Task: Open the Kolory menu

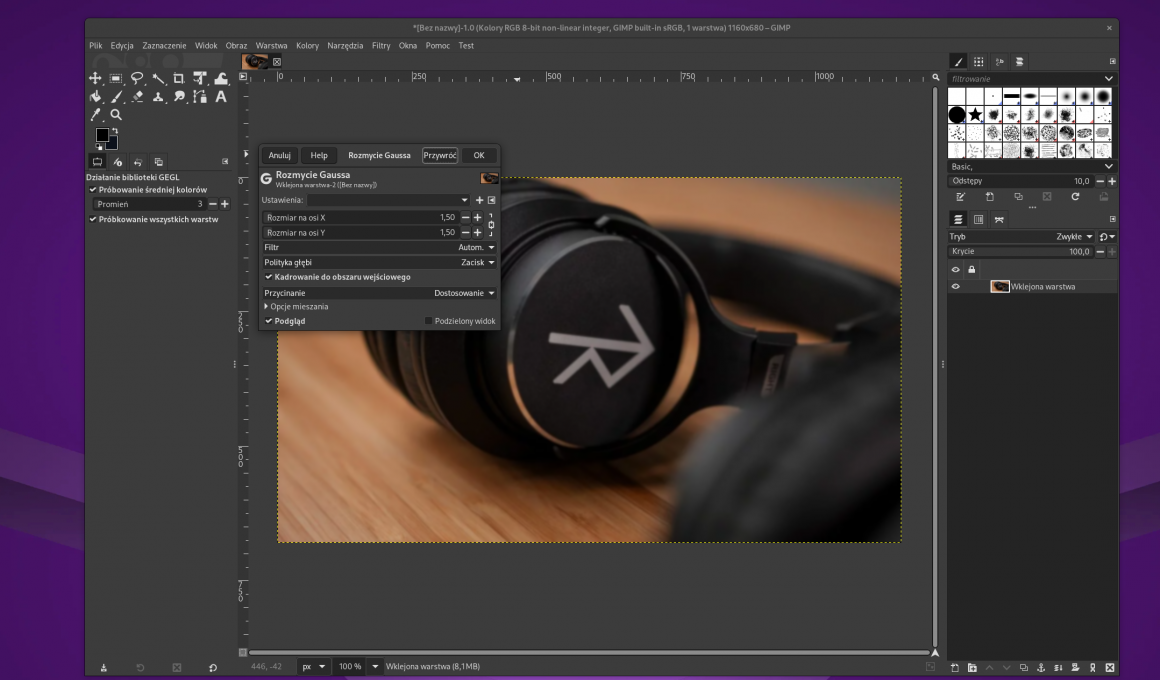Action: tap(307, 45)
